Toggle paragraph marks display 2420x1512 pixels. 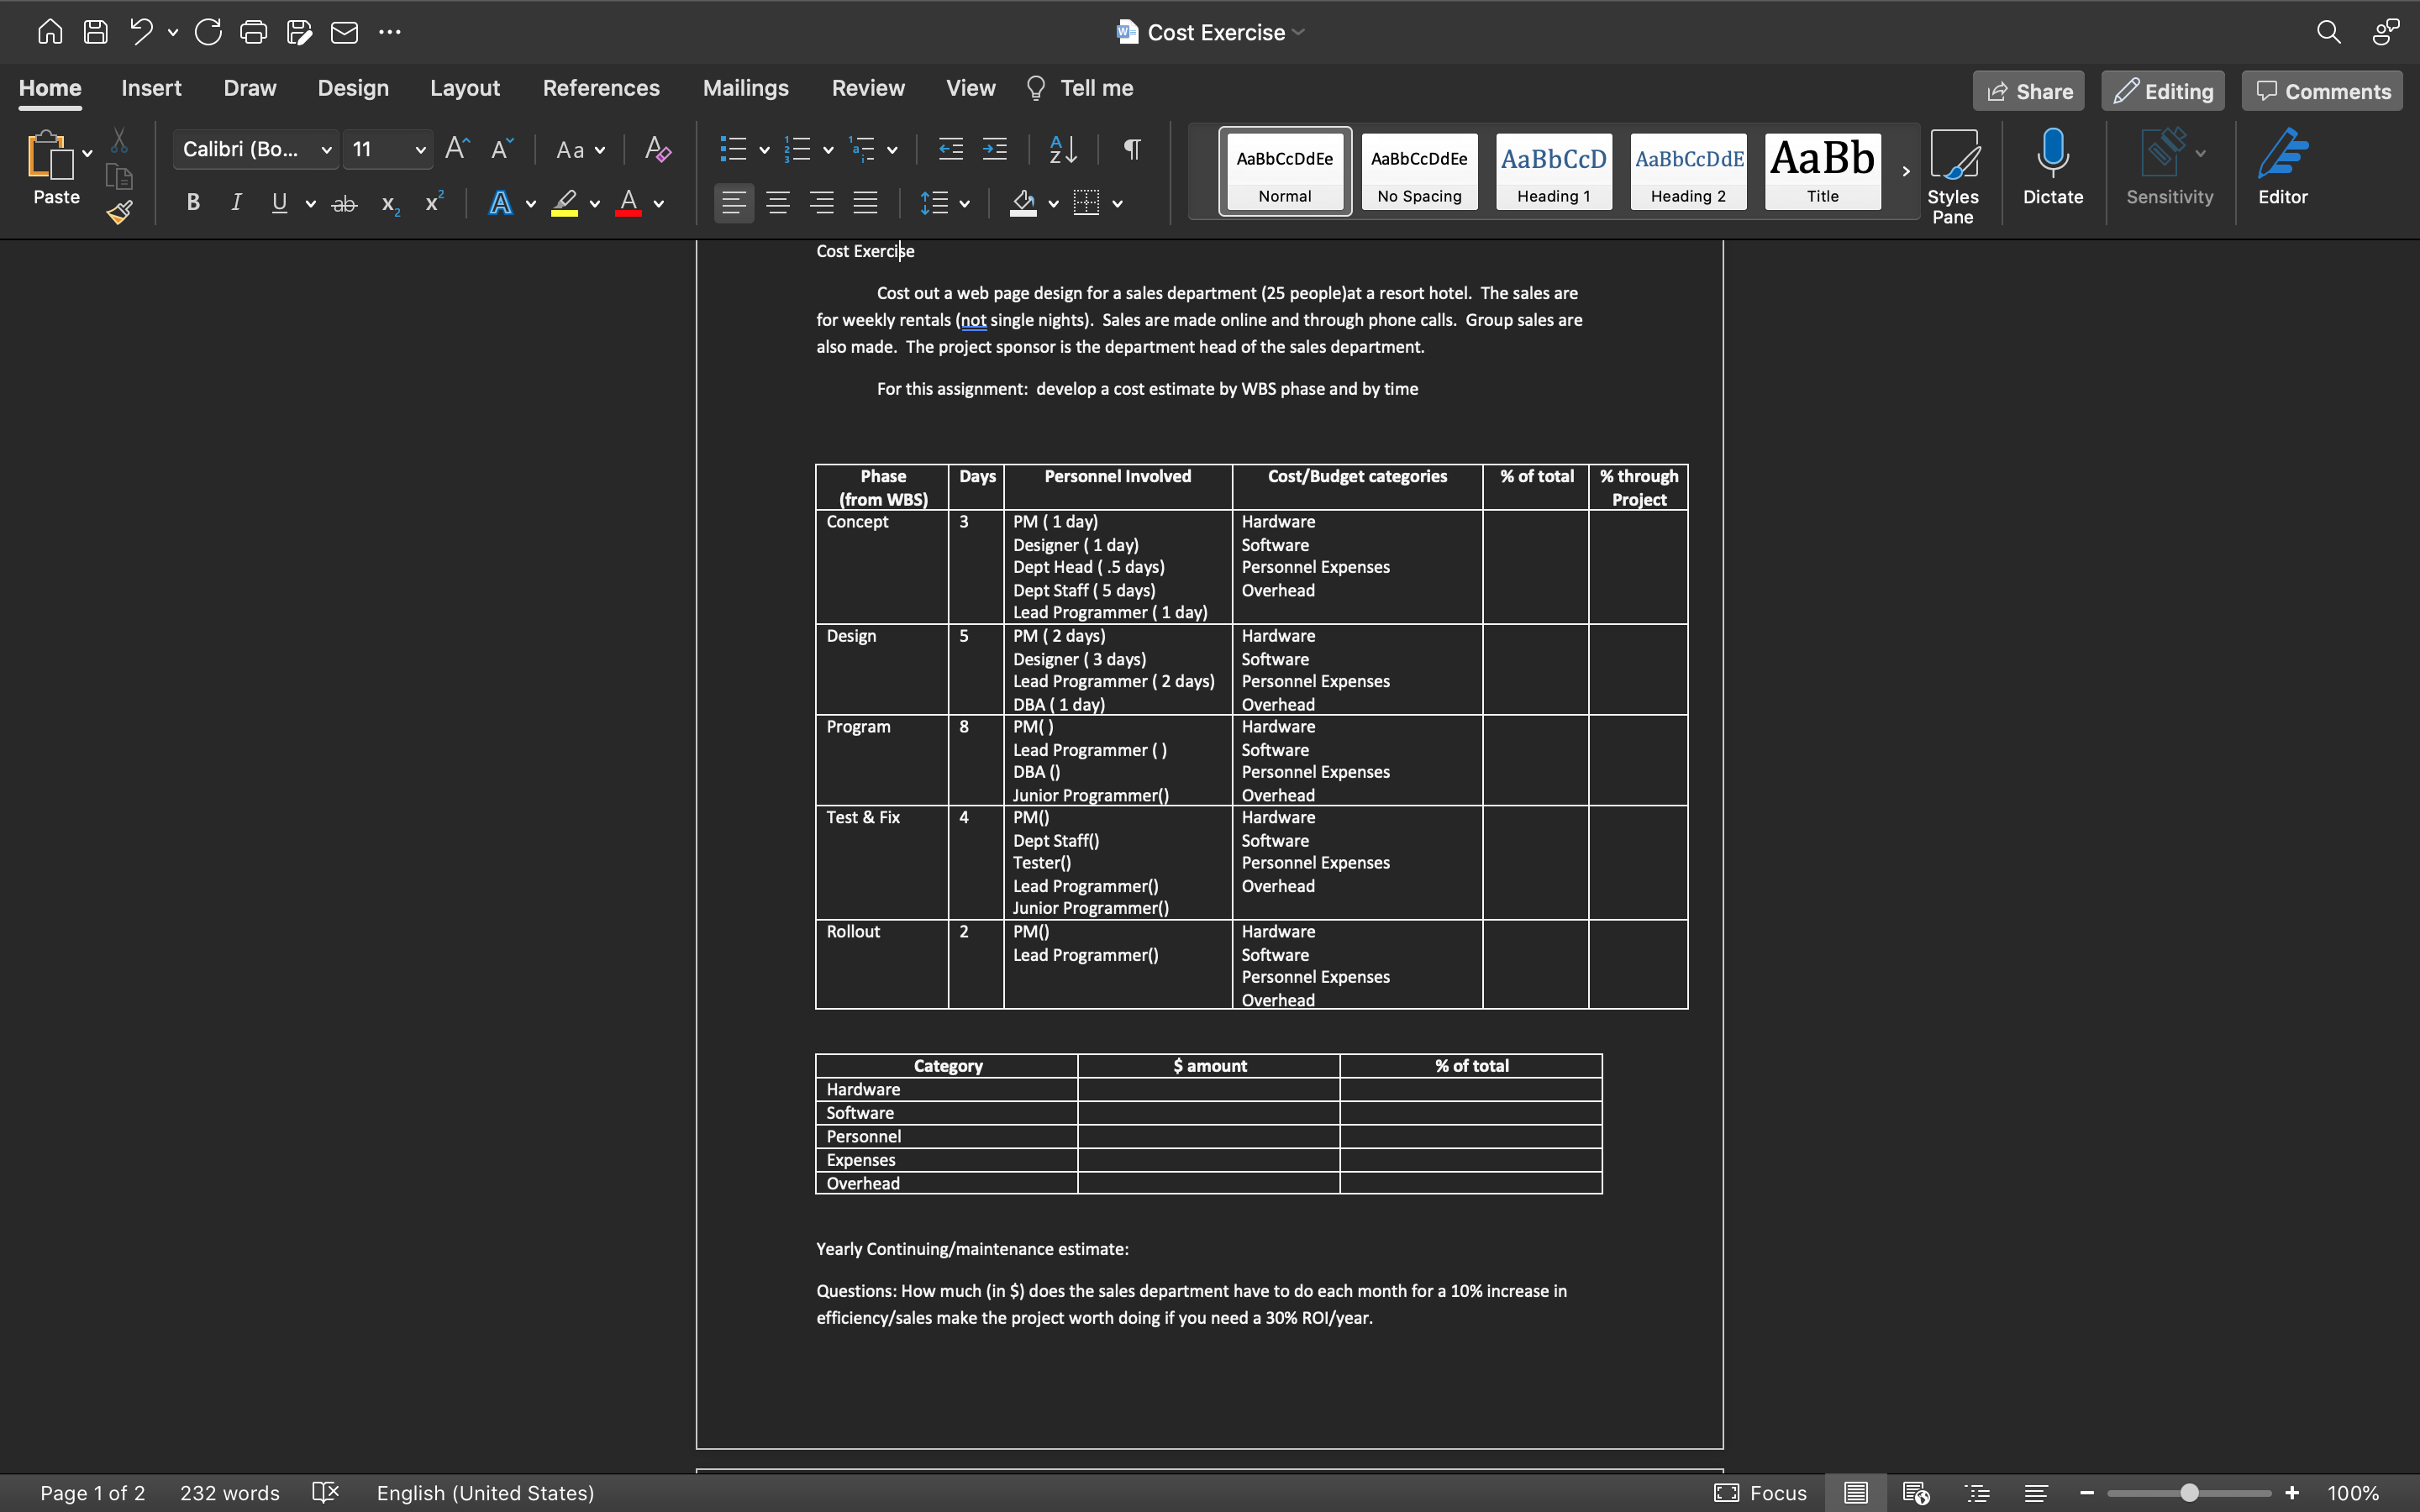(1132, 150)
